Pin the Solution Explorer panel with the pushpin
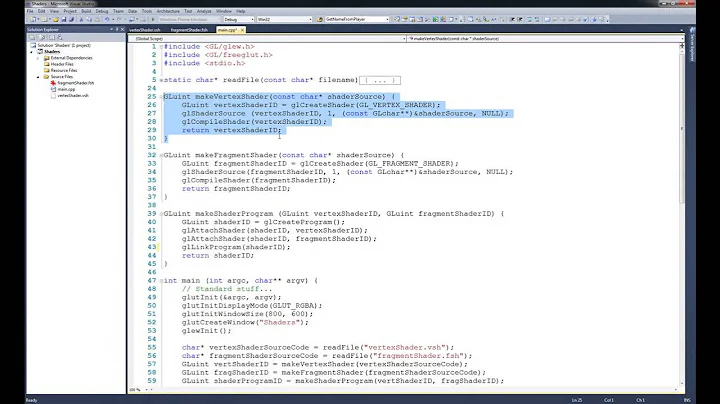Screen dimensions: 720x404 (x=117, y=29)
